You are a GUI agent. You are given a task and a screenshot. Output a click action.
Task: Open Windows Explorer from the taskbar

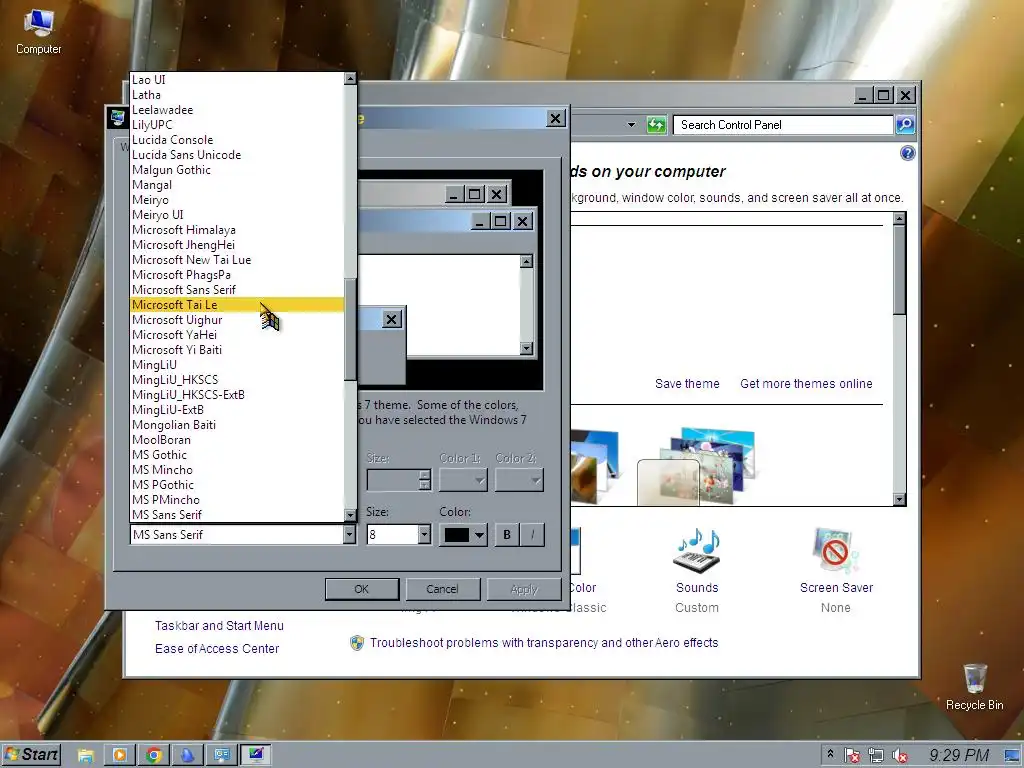[86, 755]
